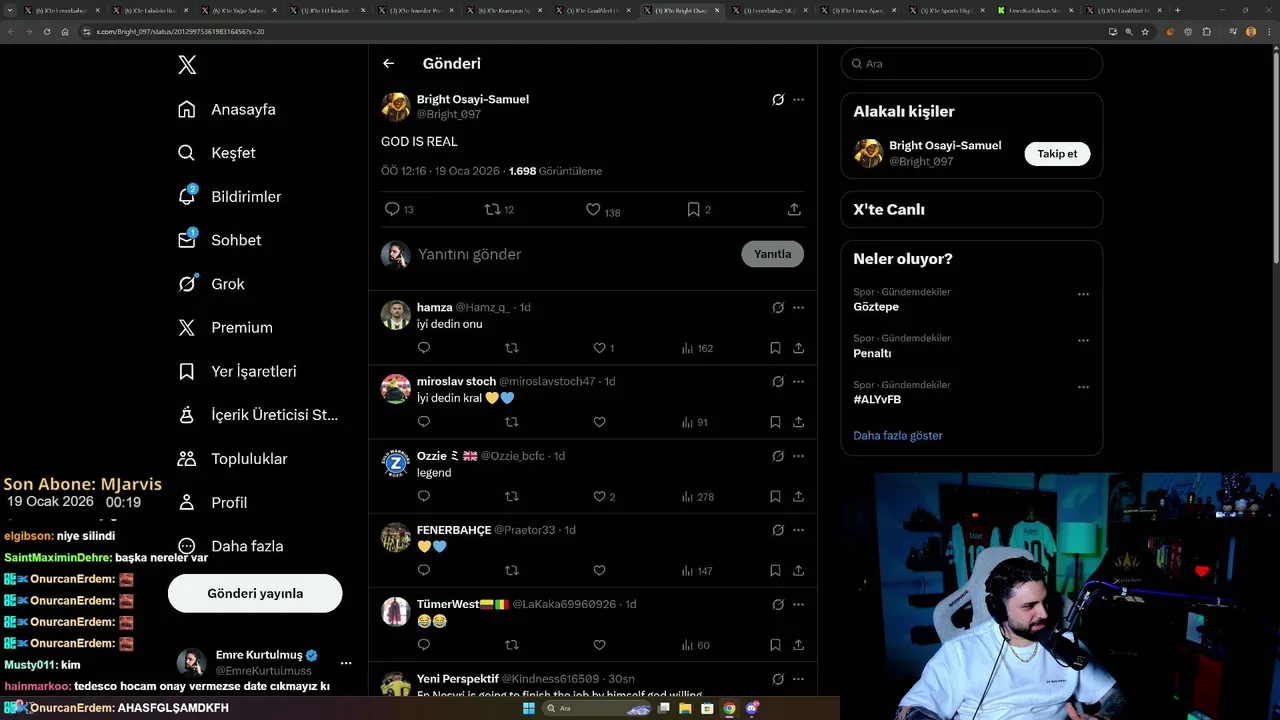
Task: Share TümerWest's reply
Action: pyautogui.click(x=798, y=645)
